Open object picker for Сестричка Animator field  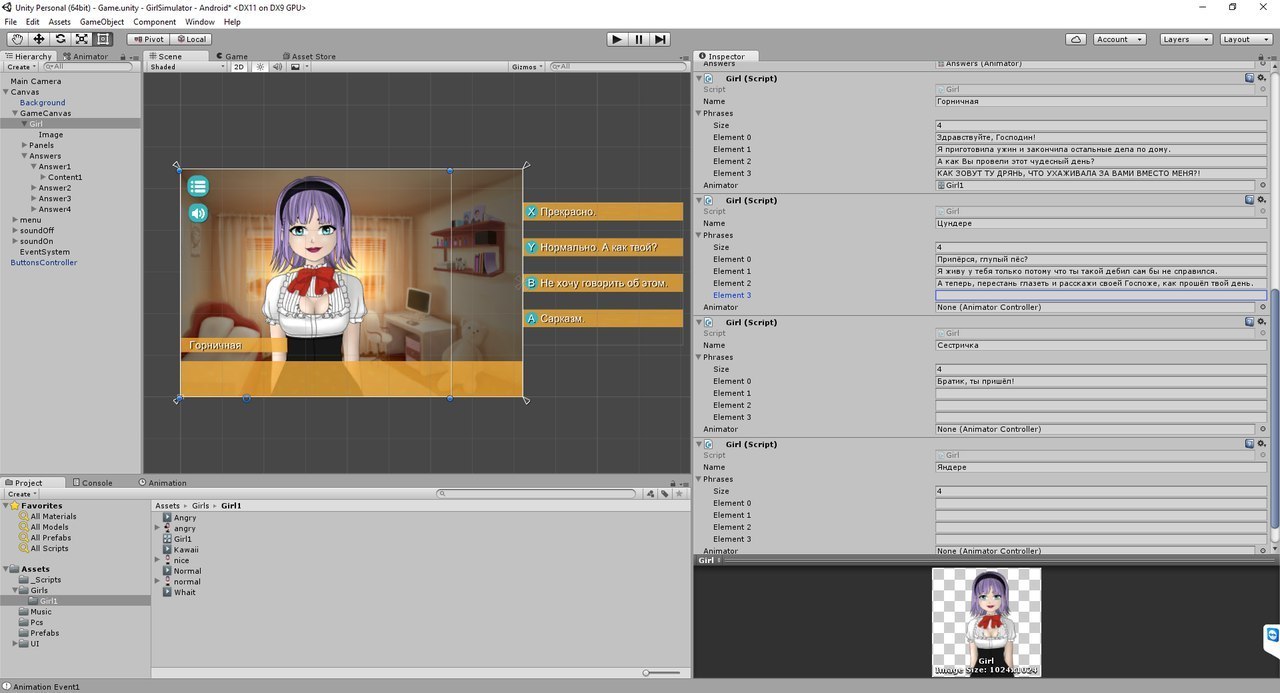(1262, 429)
